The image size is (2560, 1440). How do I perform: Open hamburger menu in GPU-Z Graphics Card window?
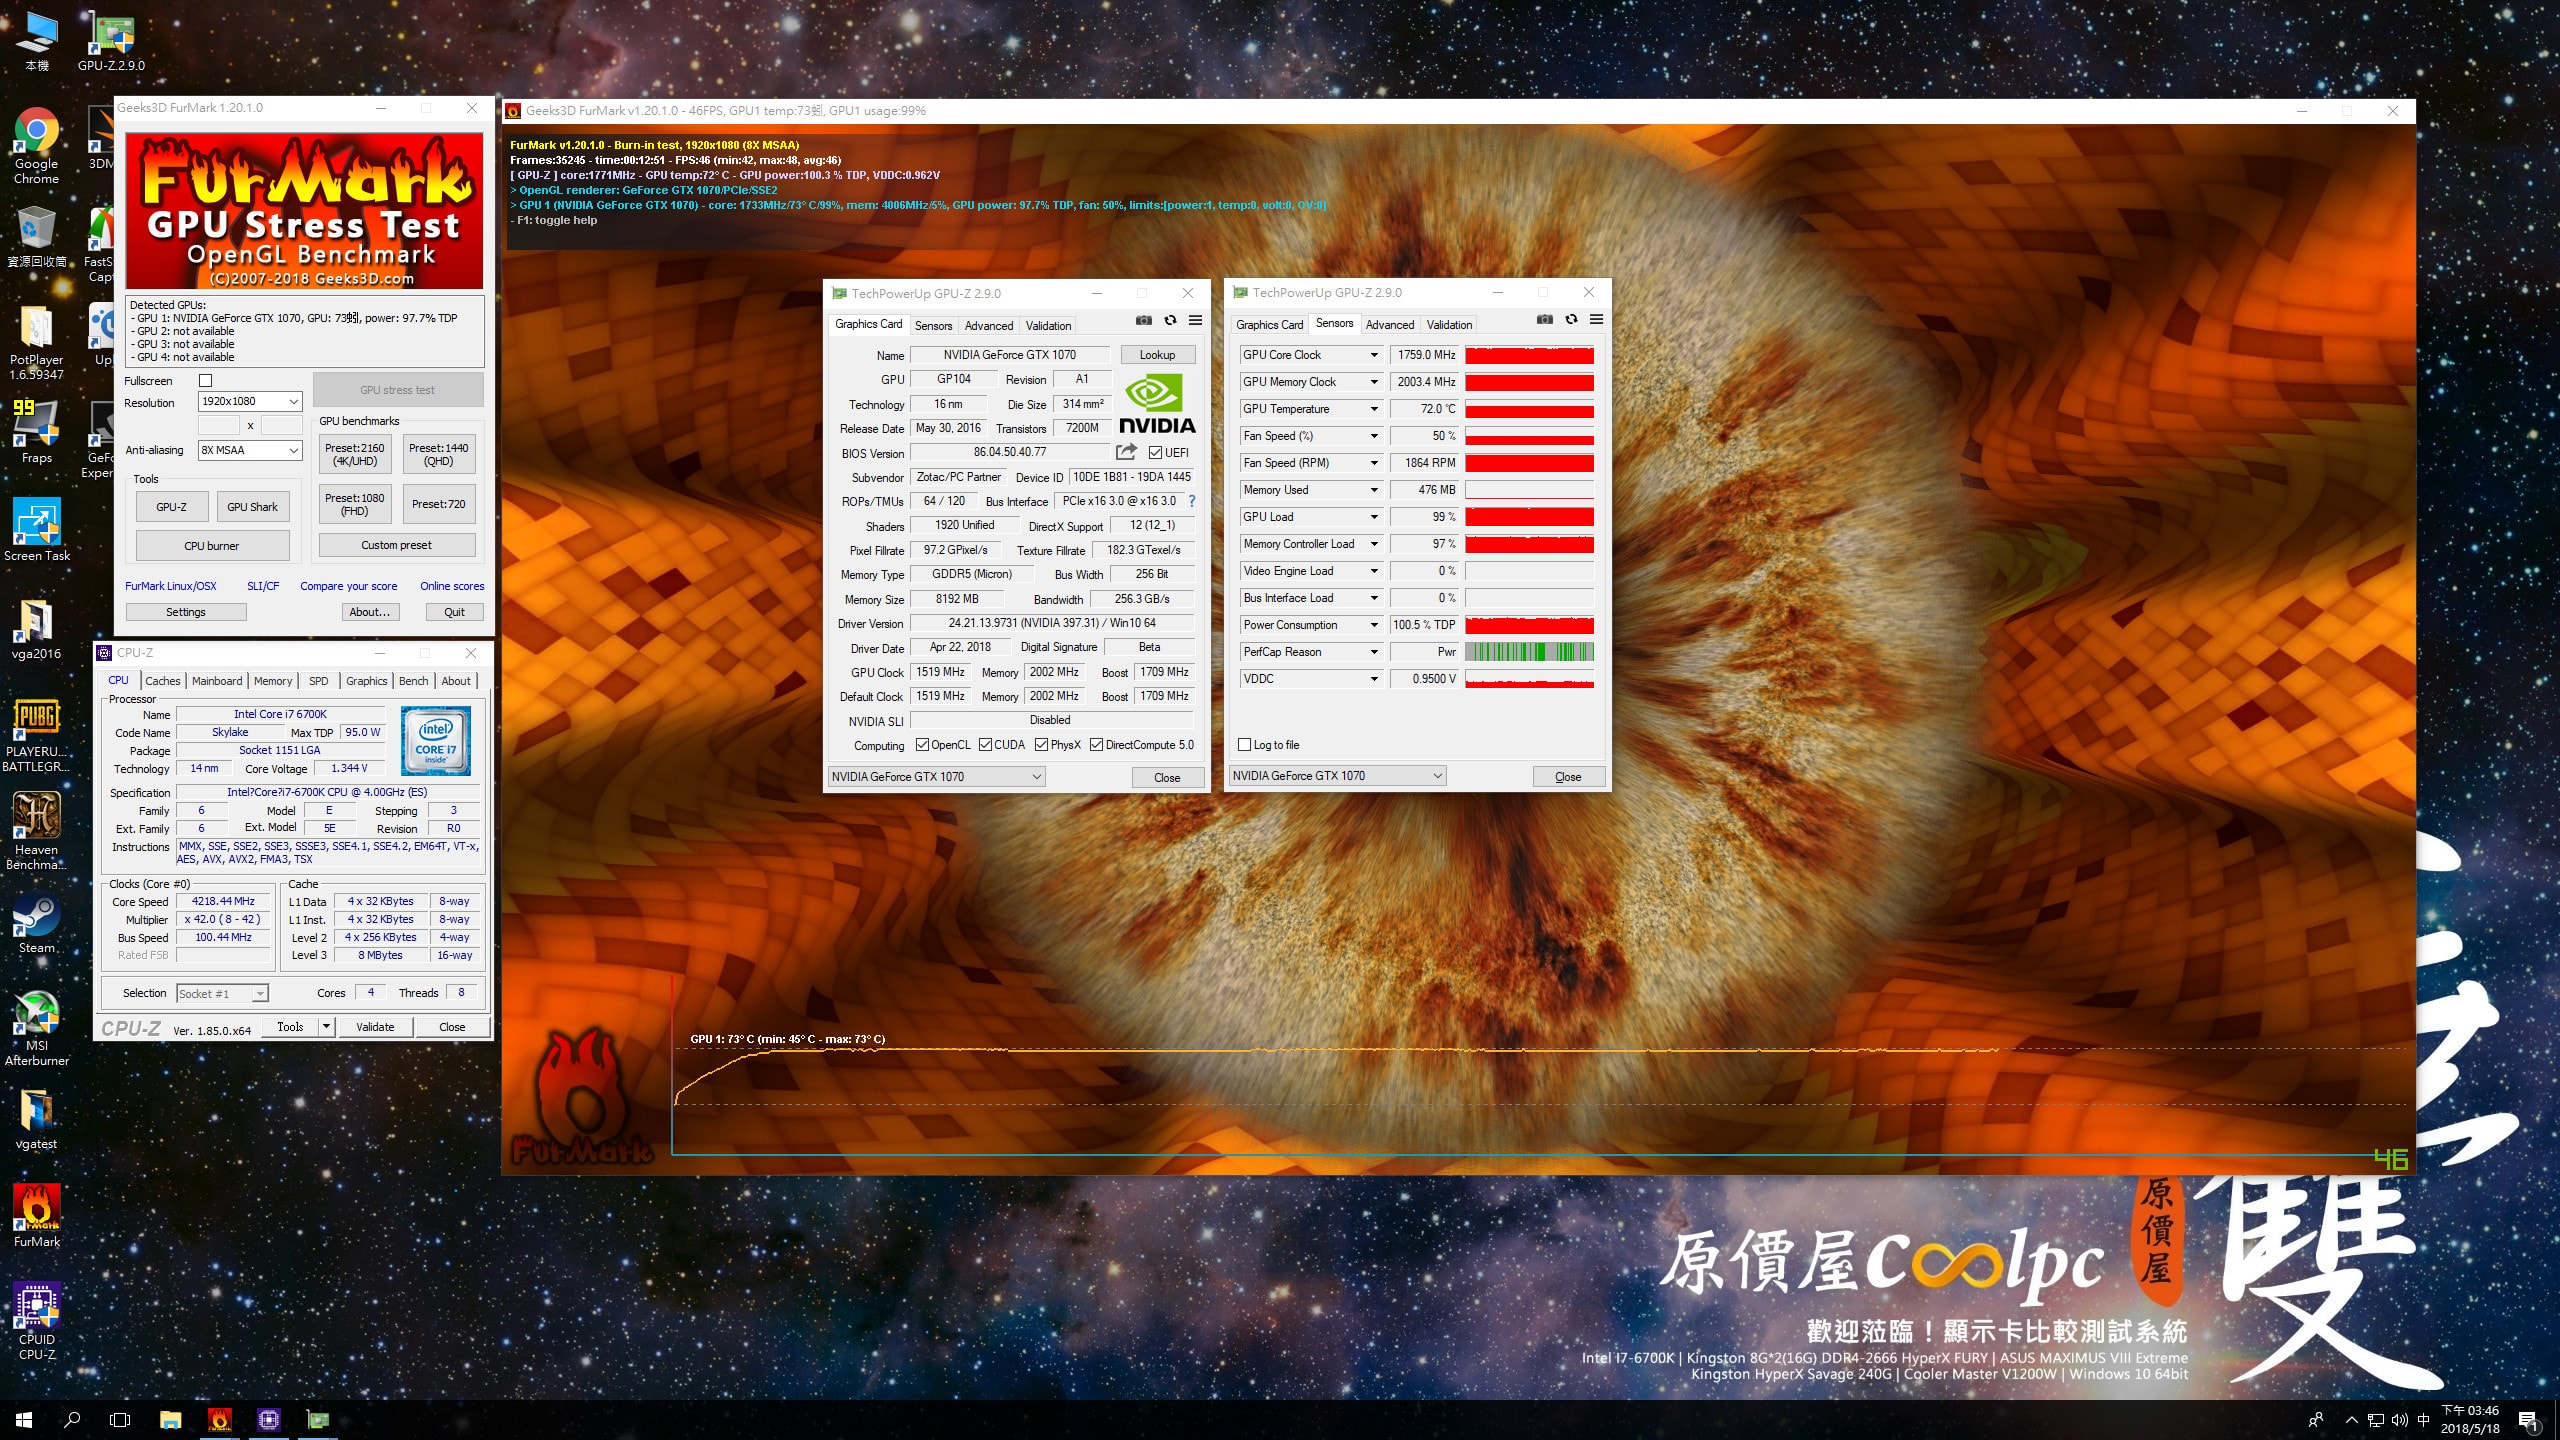(1195, 321)
